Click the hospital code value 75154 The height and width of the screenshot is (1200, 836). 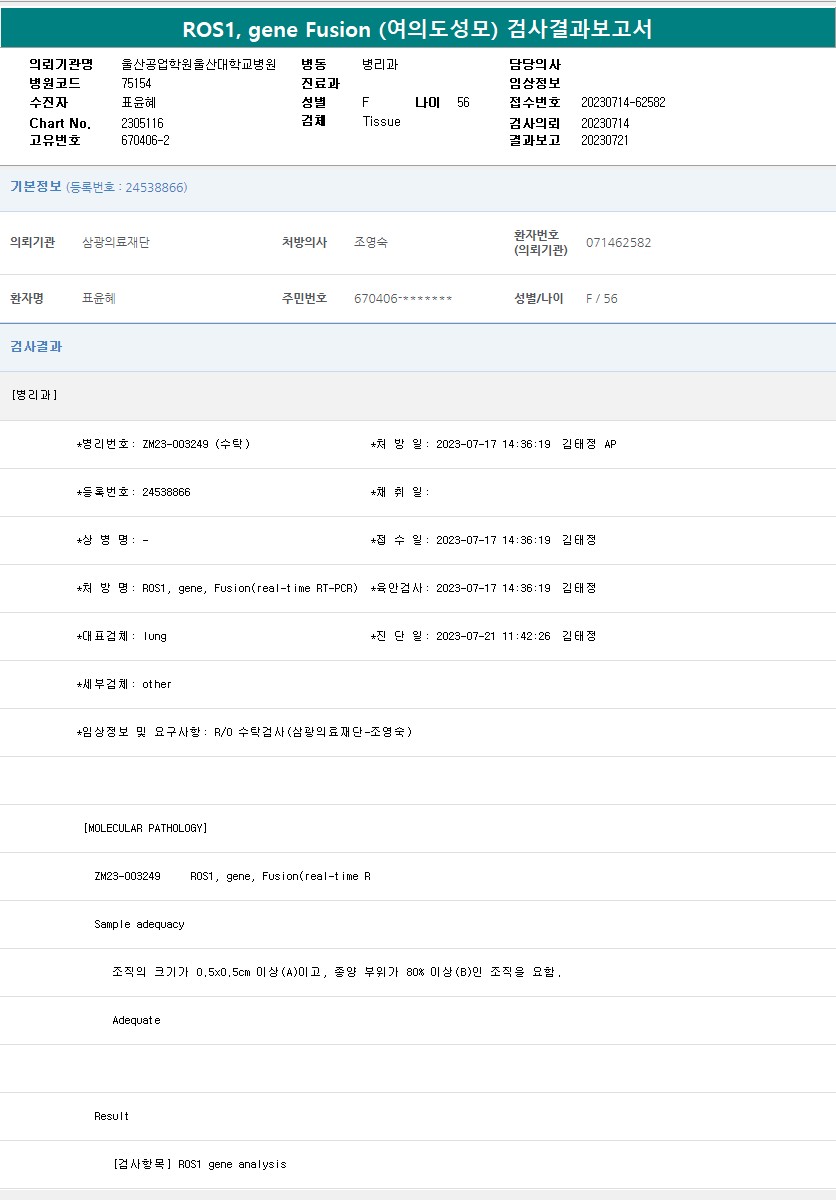point(136,83)
